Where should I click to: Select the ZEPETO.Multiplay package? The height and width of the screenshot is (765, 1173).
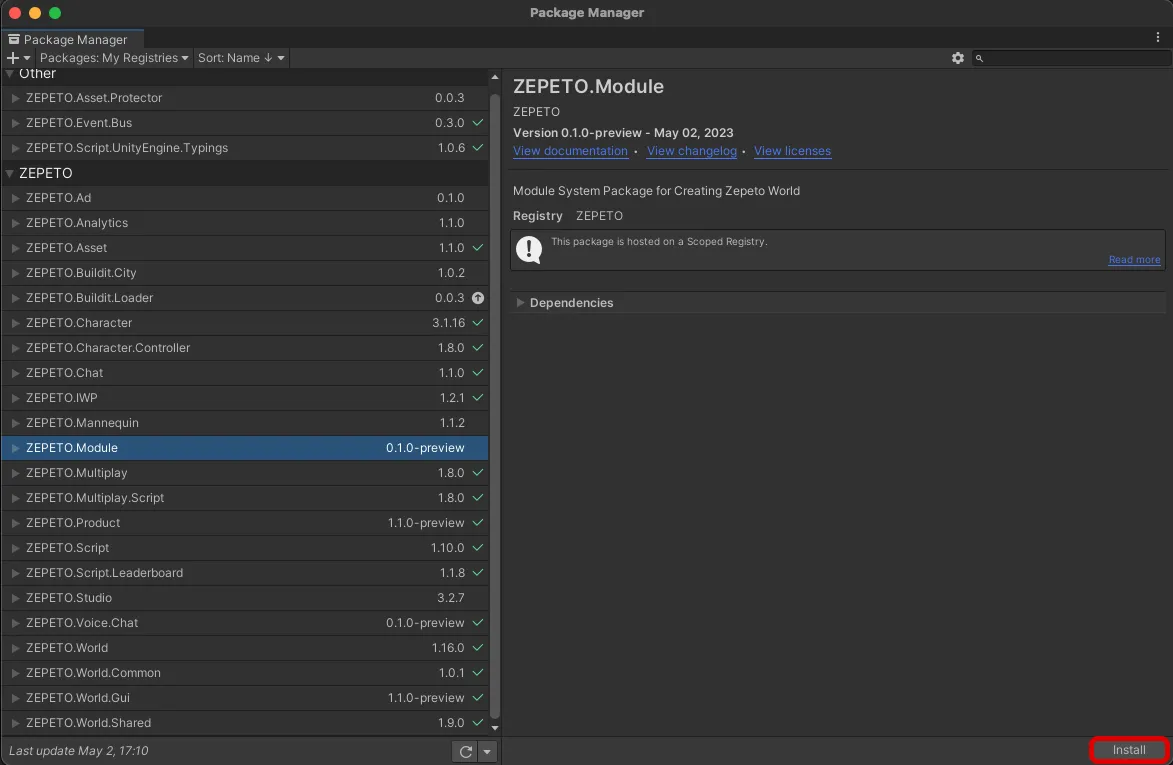pyautogui.click(x=245, y=473)
